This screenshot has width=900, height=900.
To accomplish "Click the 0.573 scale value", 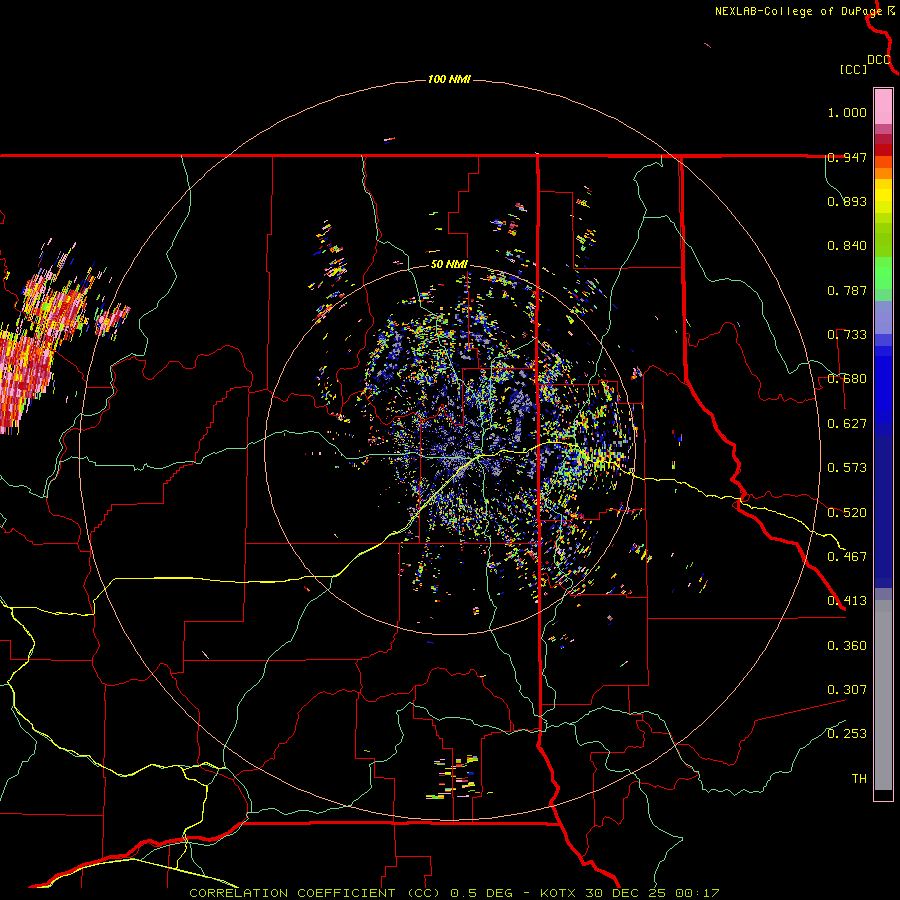I will [x=847, y=468].
